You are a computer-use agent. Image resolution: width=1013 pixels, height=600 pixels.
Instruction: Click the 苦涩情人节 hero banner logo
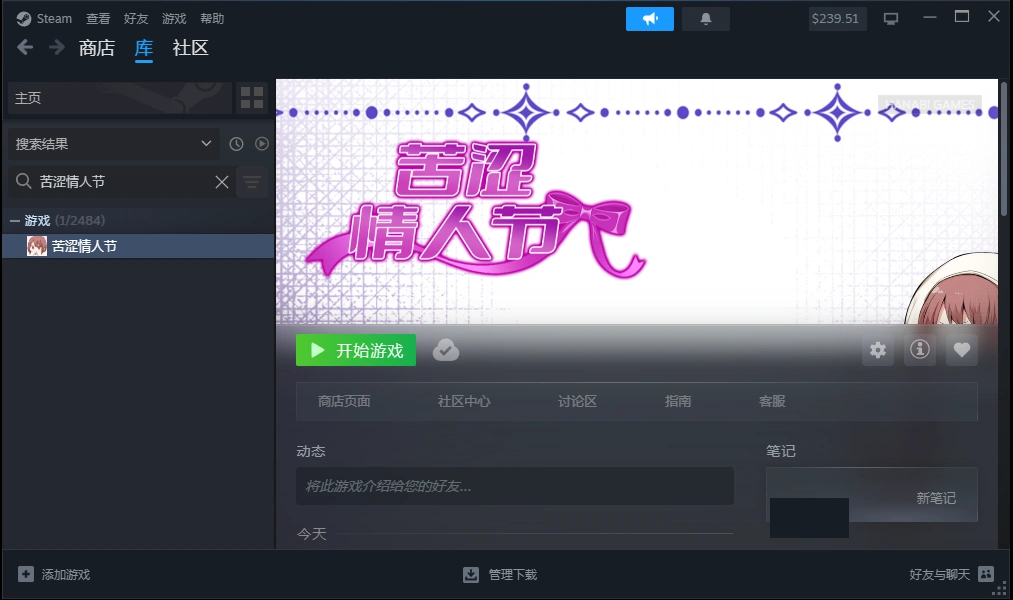click(x=475, y=210)
